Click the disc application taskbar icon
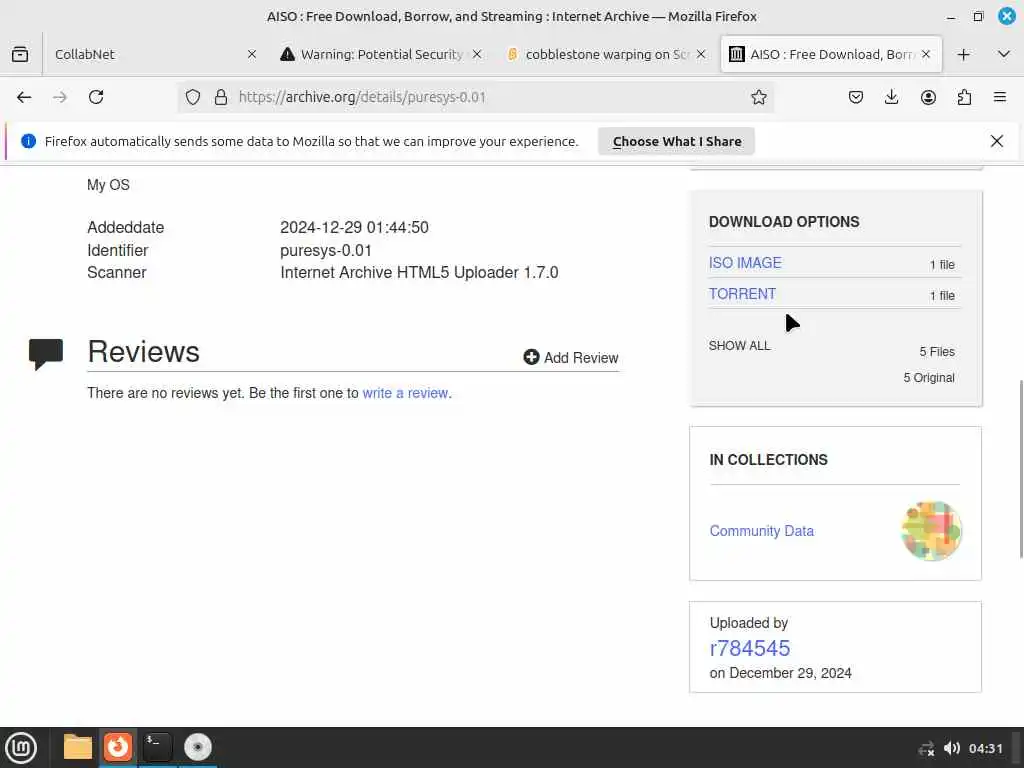Screen dimensions: 1024x768 pos(198,747)
